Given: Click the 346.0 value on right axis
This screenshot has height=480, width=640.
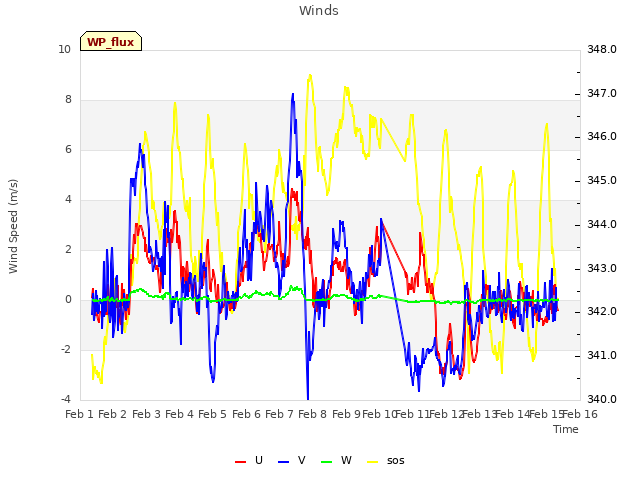Looking at the screenshot, I should (x=602, y=136).
